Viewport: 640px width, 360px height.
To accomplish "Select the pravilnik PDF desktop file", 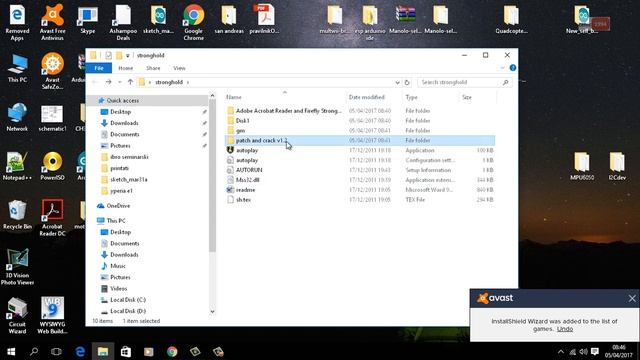I will pyautogui.click(x=264, y=20).
